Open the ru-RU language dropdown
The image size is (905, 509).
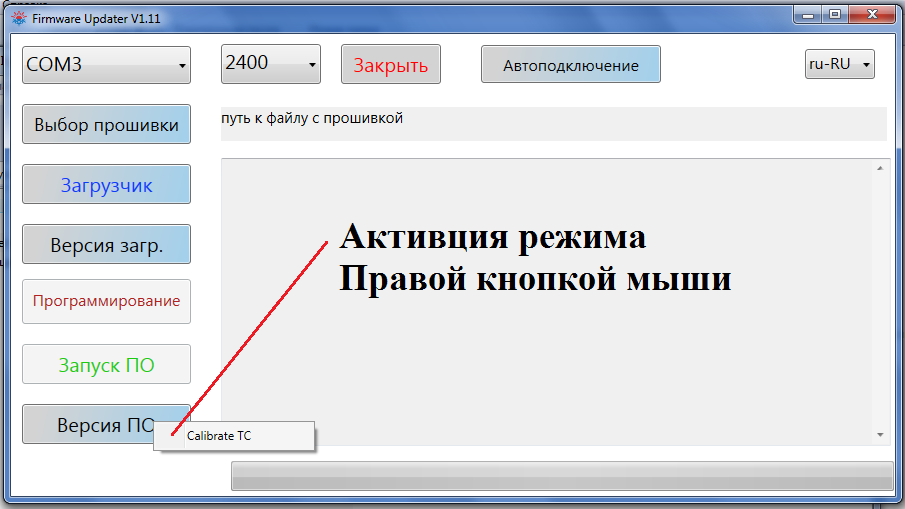pos(840,64)
